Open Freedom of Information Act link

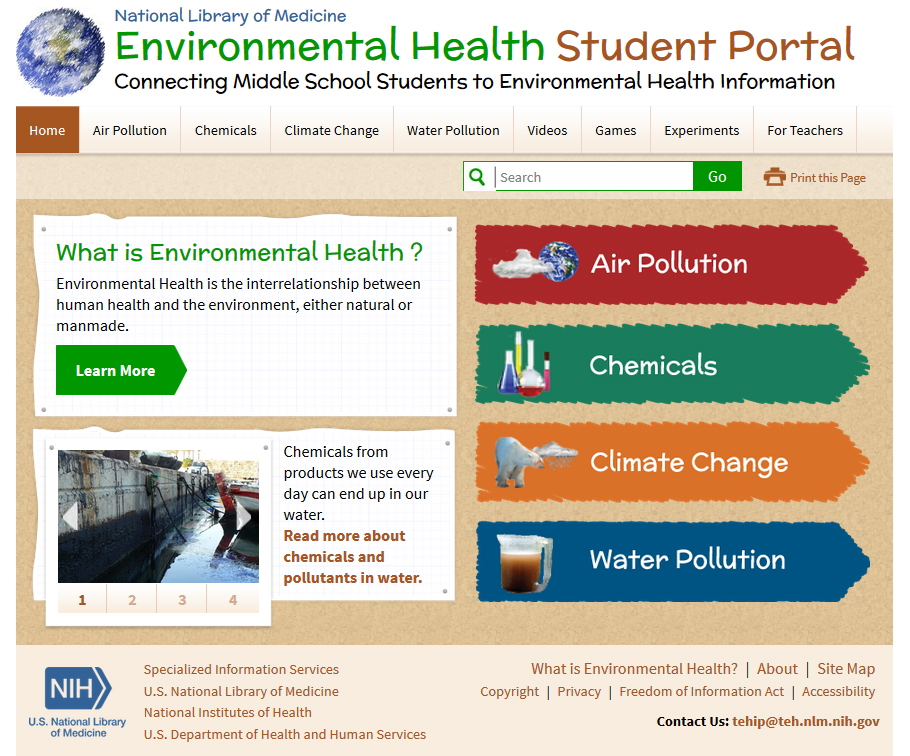click(701, 691)
